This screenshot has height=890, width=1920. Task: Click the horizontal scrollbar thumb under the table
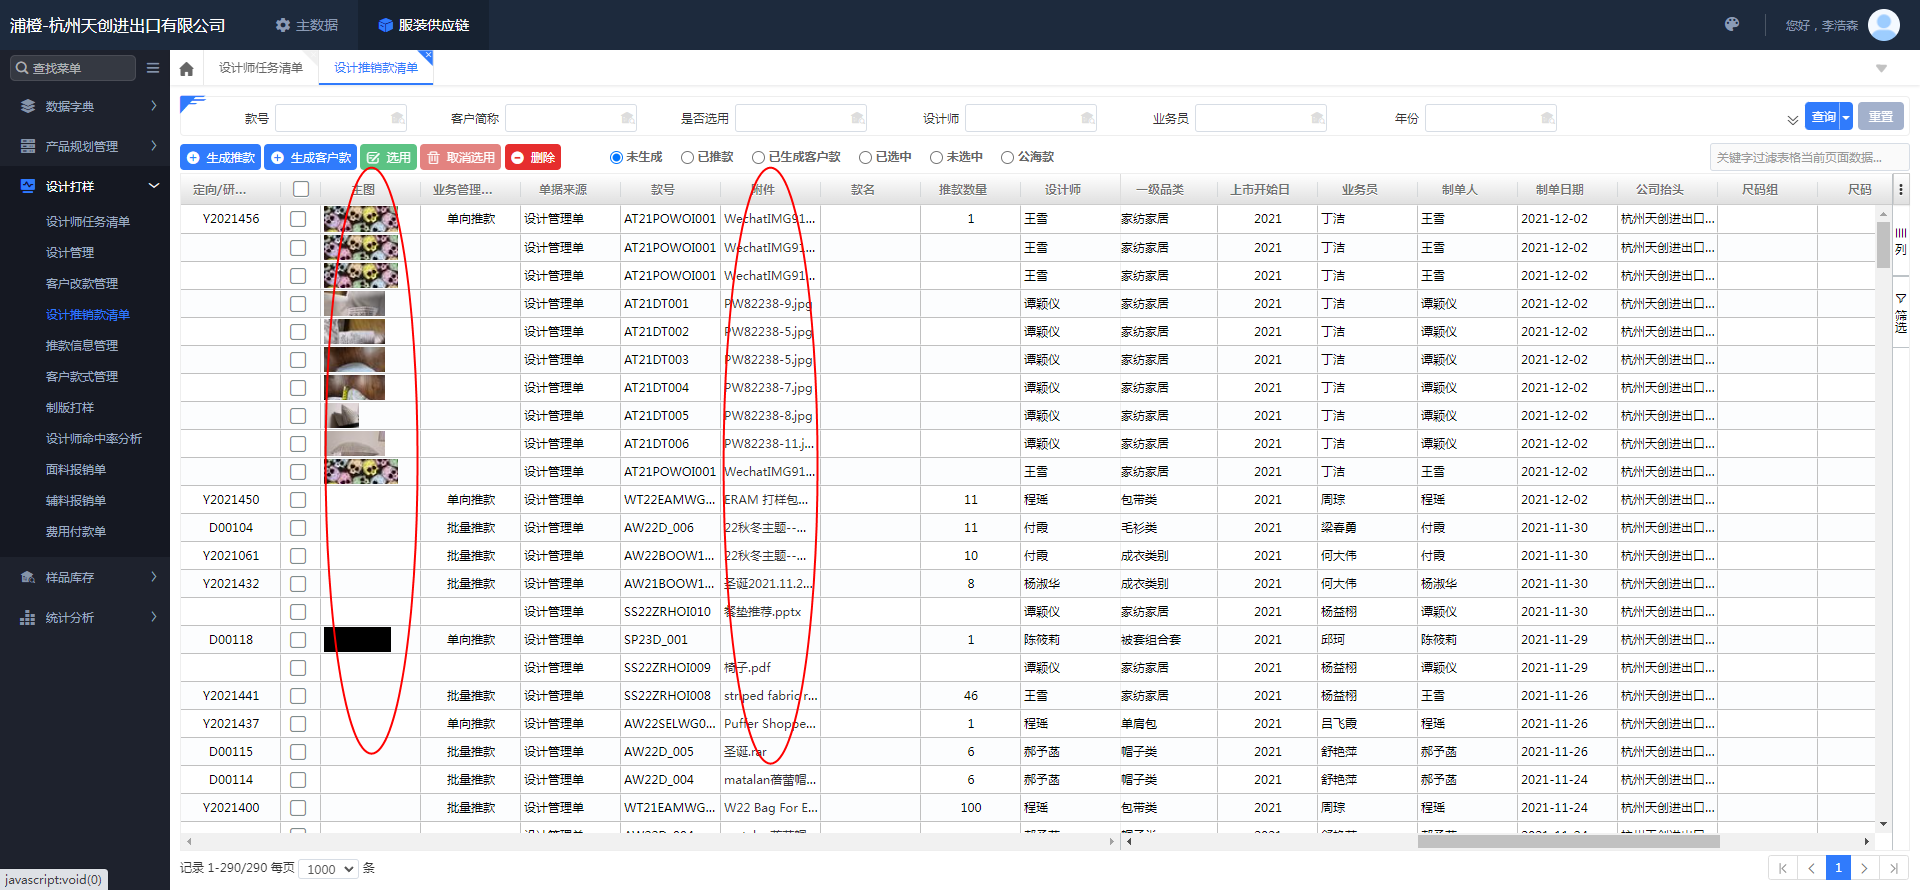(x=1568, y=841)
